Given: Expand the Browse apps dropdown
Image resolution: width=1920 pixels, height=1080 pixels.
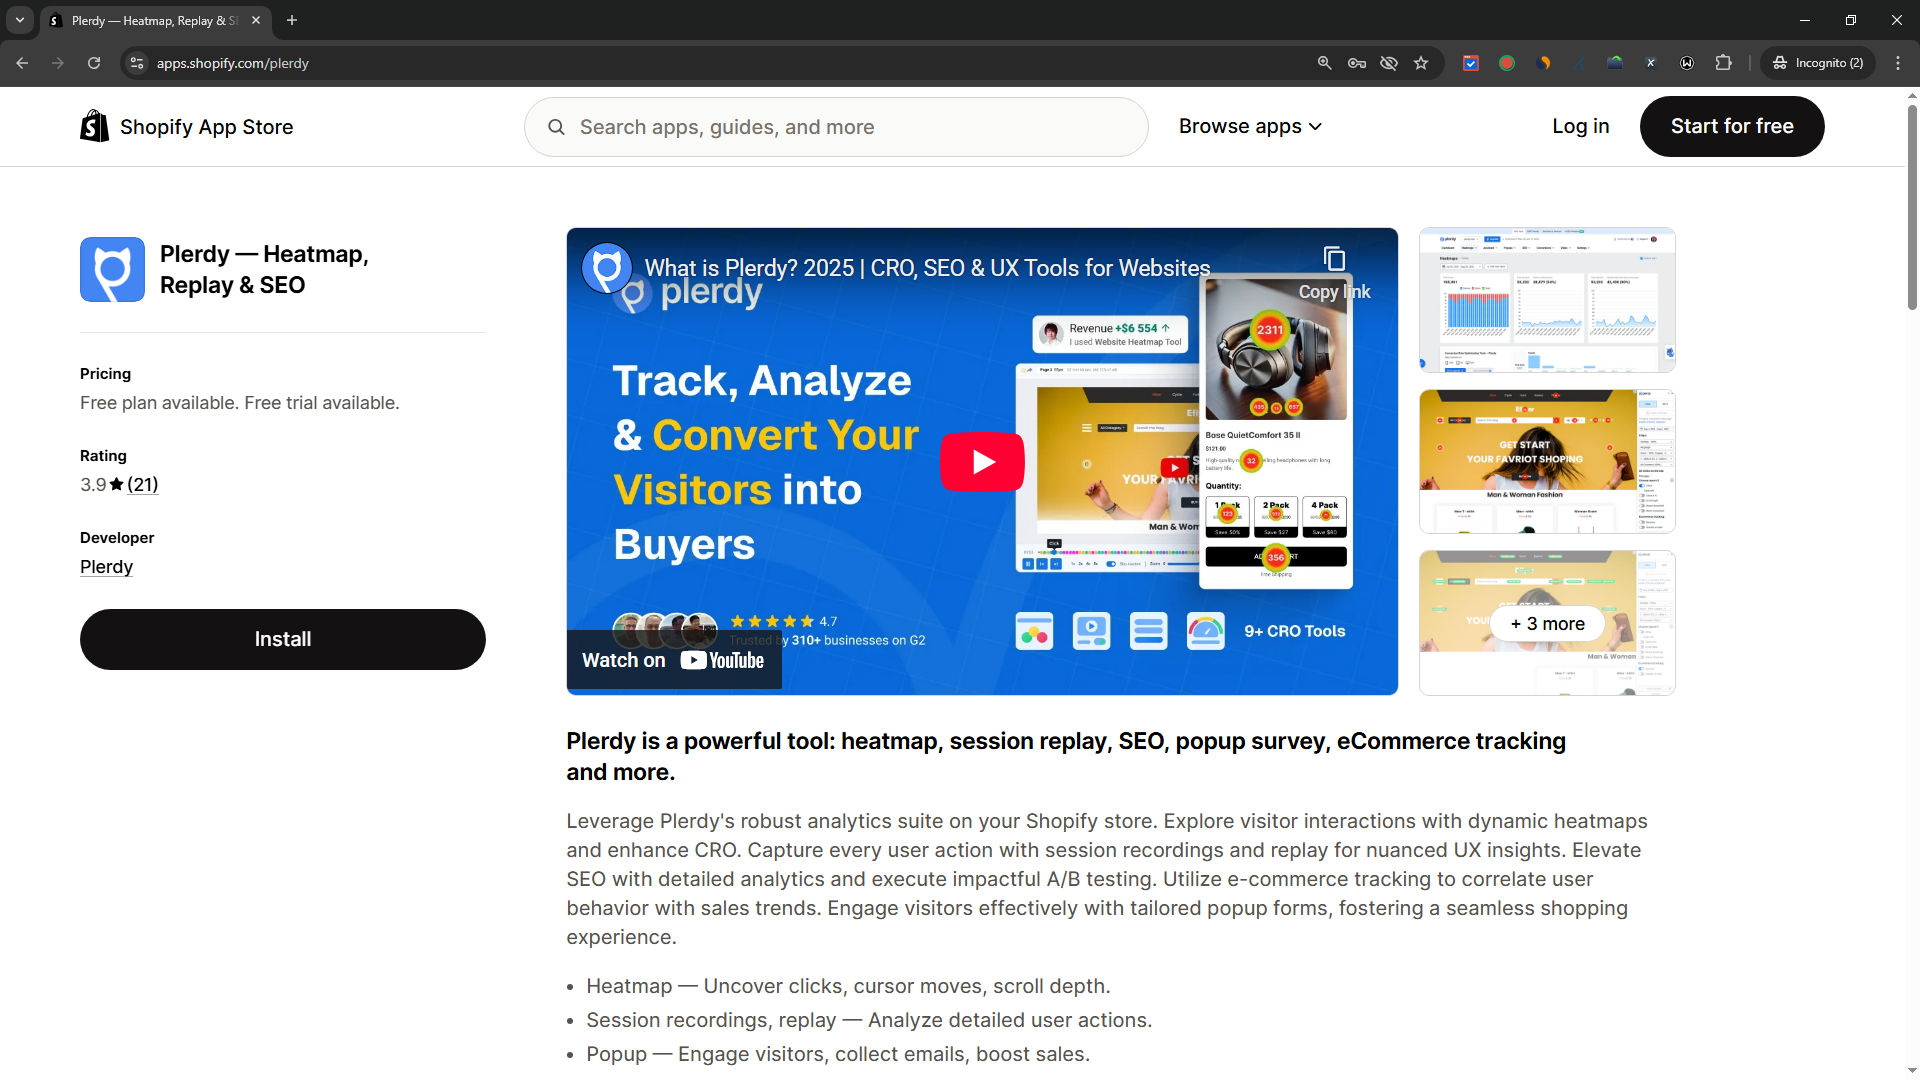Looking at the screenshot, I should click(x=1249, y=126).
